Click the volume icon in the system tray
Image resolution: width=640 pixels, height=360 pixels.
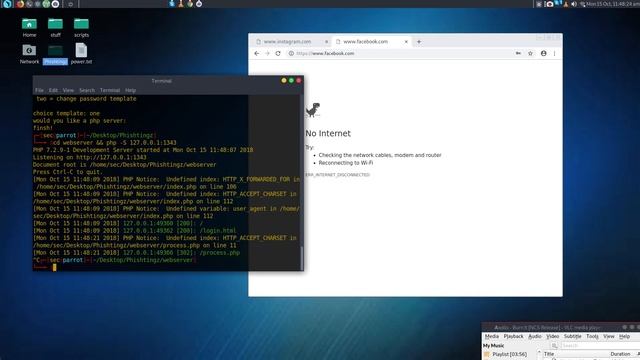point(574,4)
